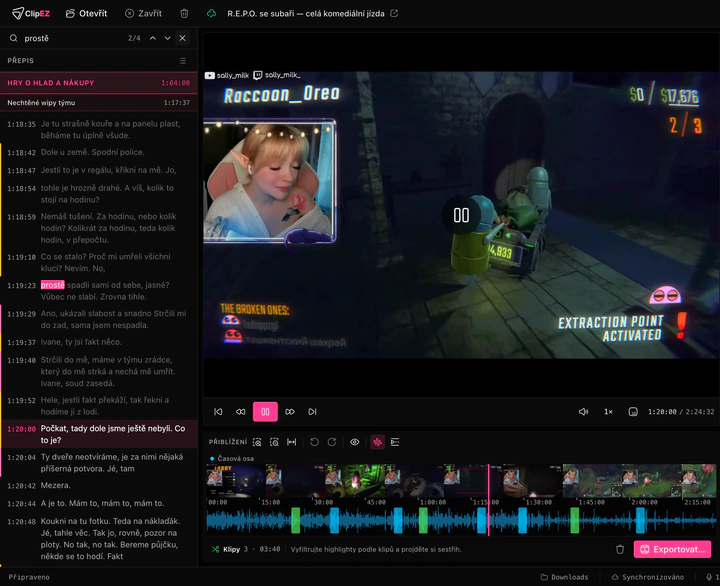Focus the search field containing 'prostě'
Viewport: 720px width, 586px height.
click(73, 38)
